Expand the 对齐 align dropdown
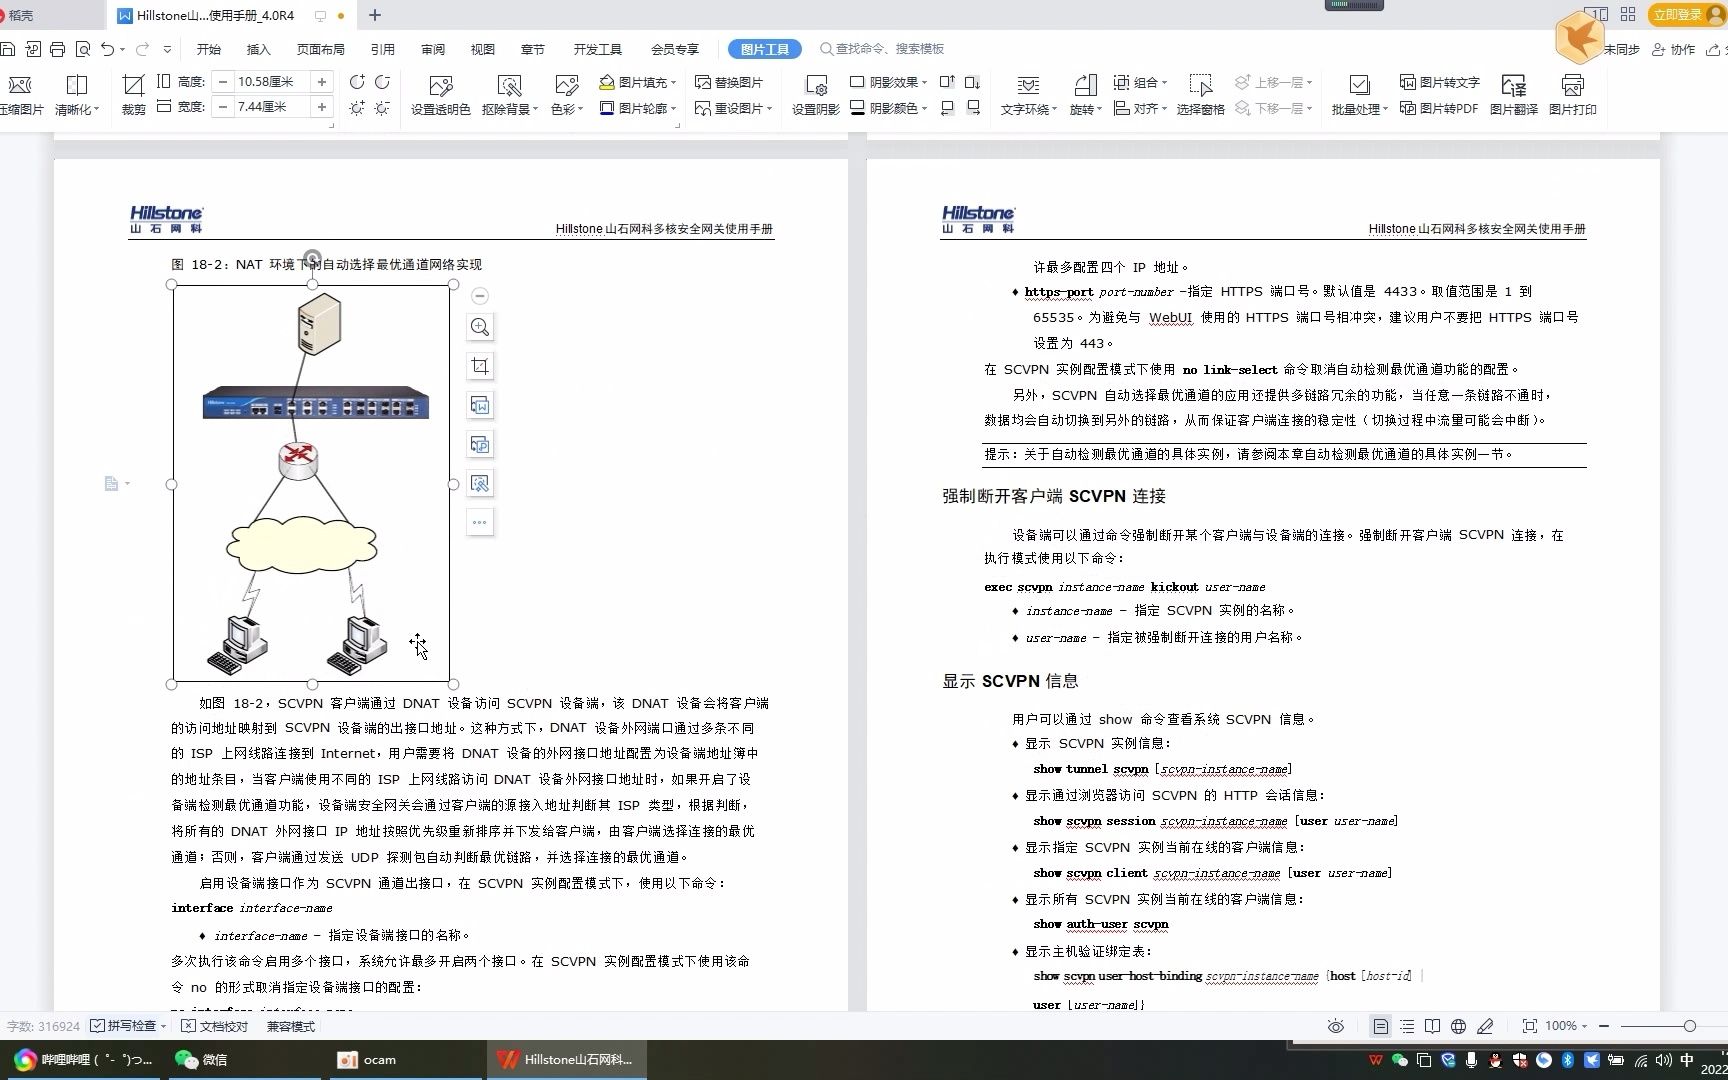1728x1080 pixels. (1164, 109)
